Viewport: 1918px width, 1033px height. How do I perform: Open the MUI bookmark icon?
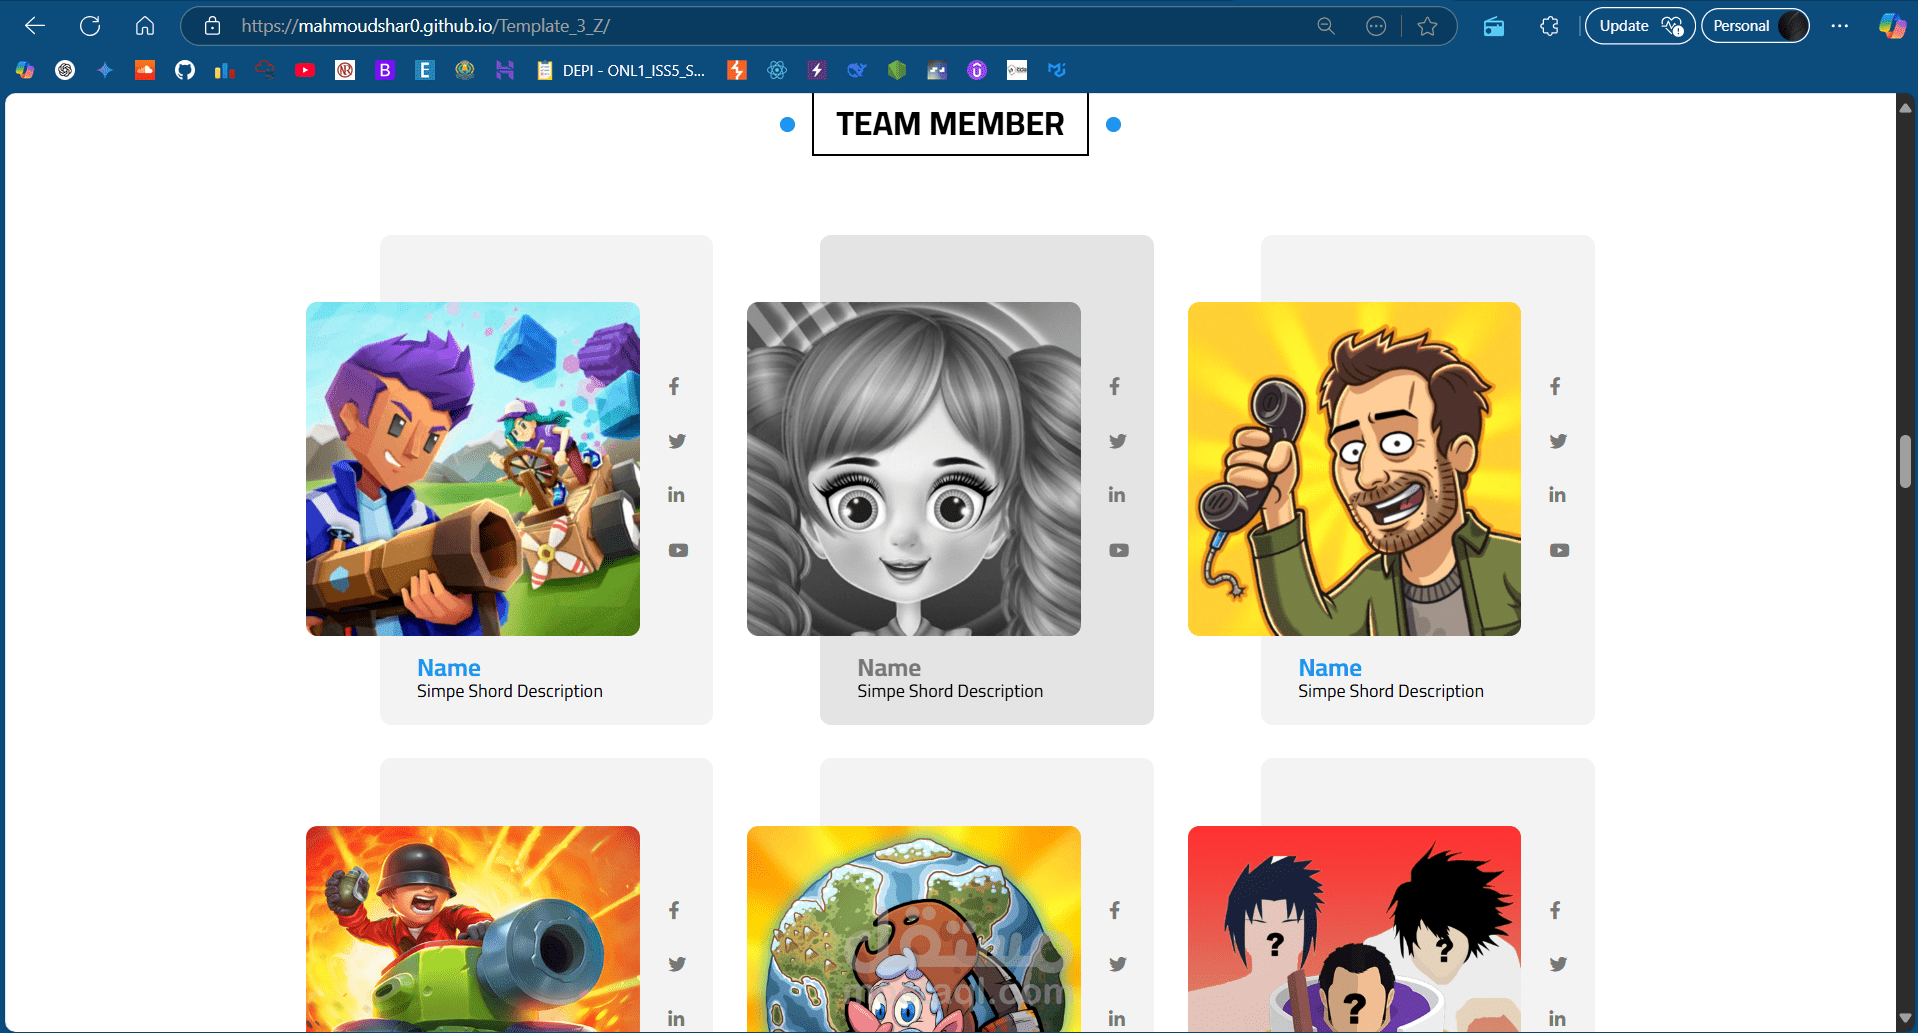click(x=1057, y=70)
